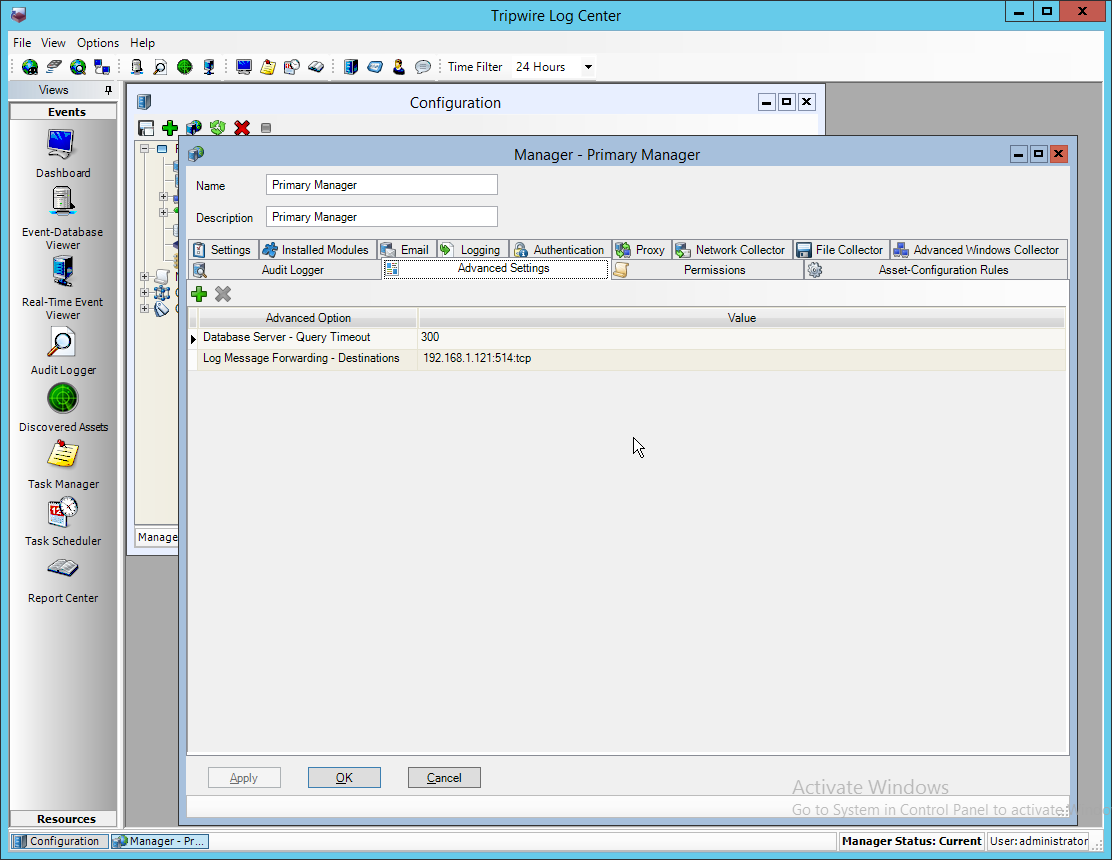Switch to the Installed Modules tab
The width and height of the screenshot is (1112, 860).
pos(317,250)
